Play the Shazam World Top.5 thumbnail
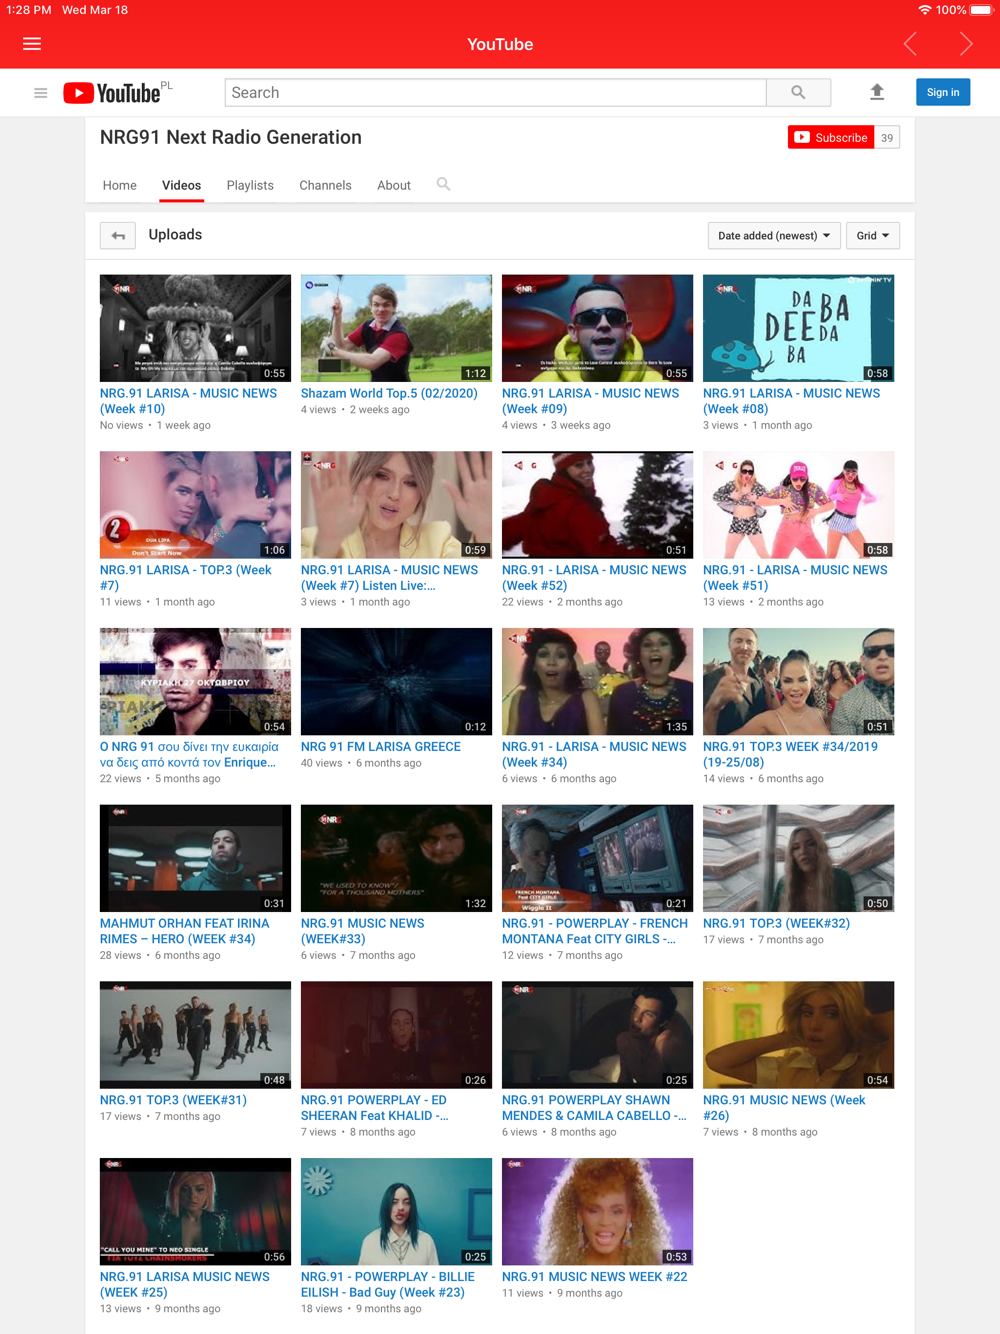The width and height of the screenshot is (1000, 1334). [x=396, y=328]
